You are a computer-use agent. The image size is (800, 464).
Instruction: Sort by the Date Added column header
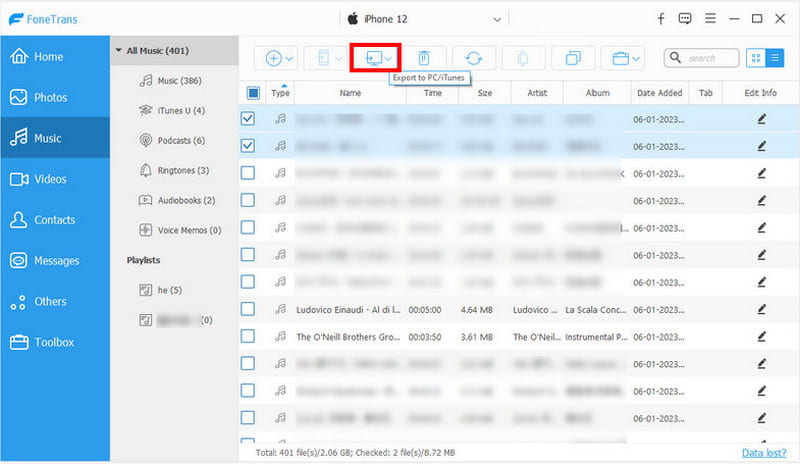coord(659,93)
